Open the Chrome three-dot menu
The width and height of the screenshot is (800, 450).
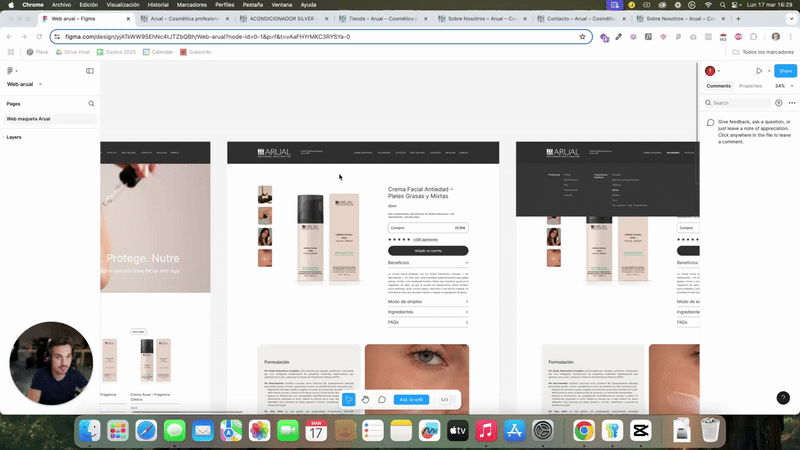pos(791,37)
